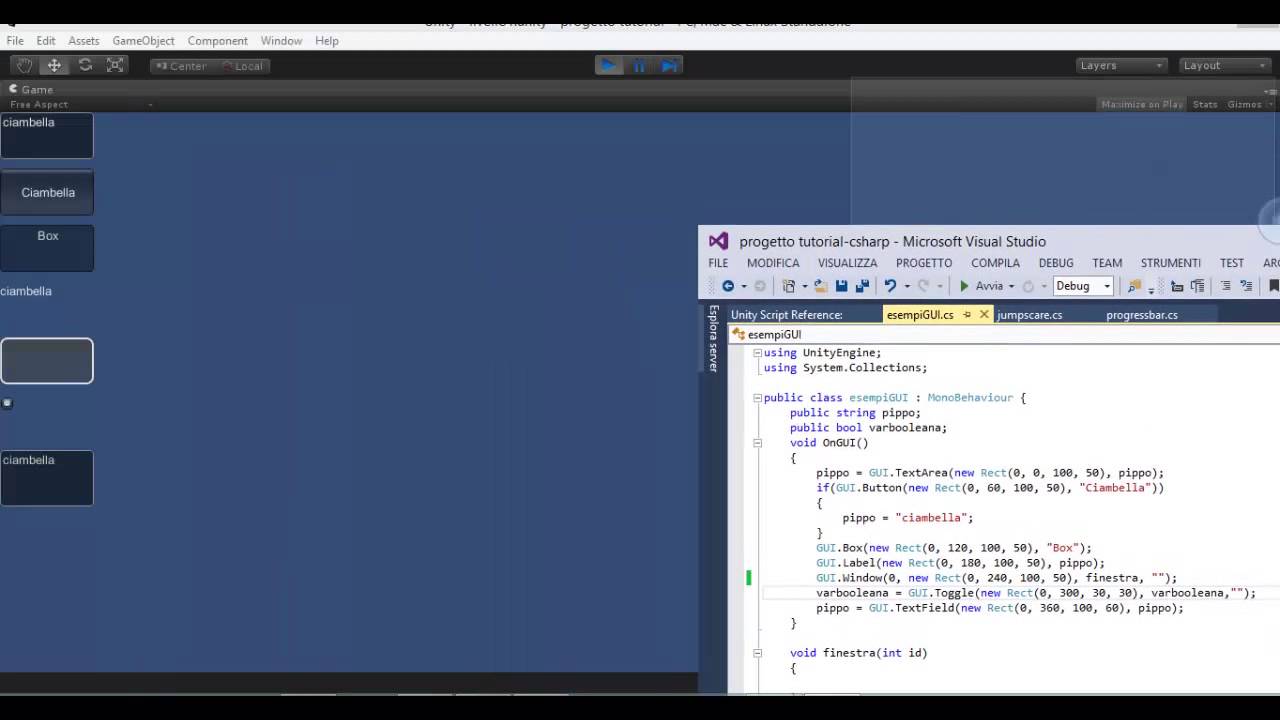Collapse the esempiGUI class code region
The height and width of the screenshot is (720, 1280).
757,398
